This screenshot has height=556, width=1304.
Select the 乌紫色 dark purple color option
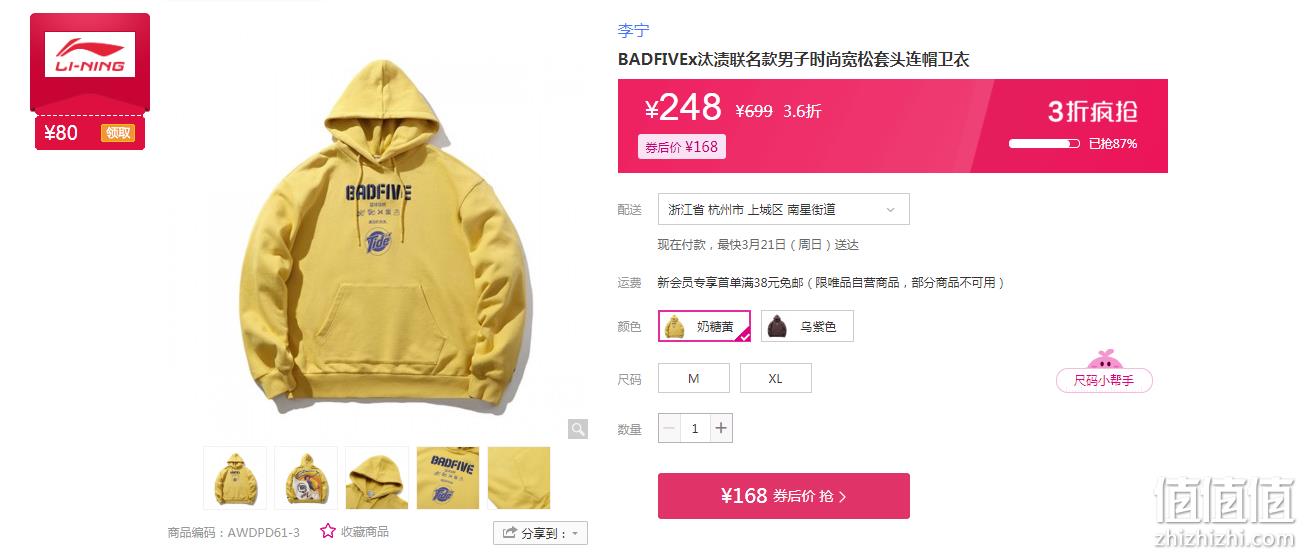807,326
